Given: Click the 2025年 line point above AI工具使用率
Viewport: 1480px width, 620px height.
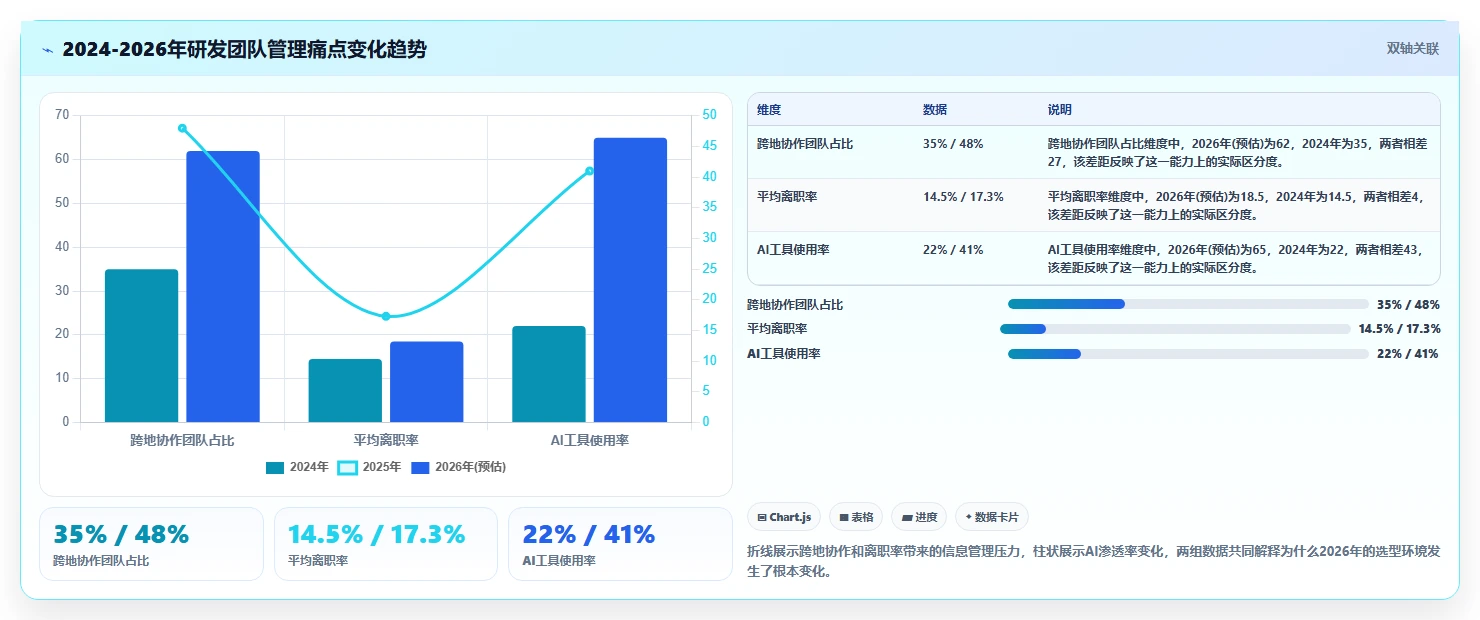Looking at the screenshot, I should [x=589, y=171].
